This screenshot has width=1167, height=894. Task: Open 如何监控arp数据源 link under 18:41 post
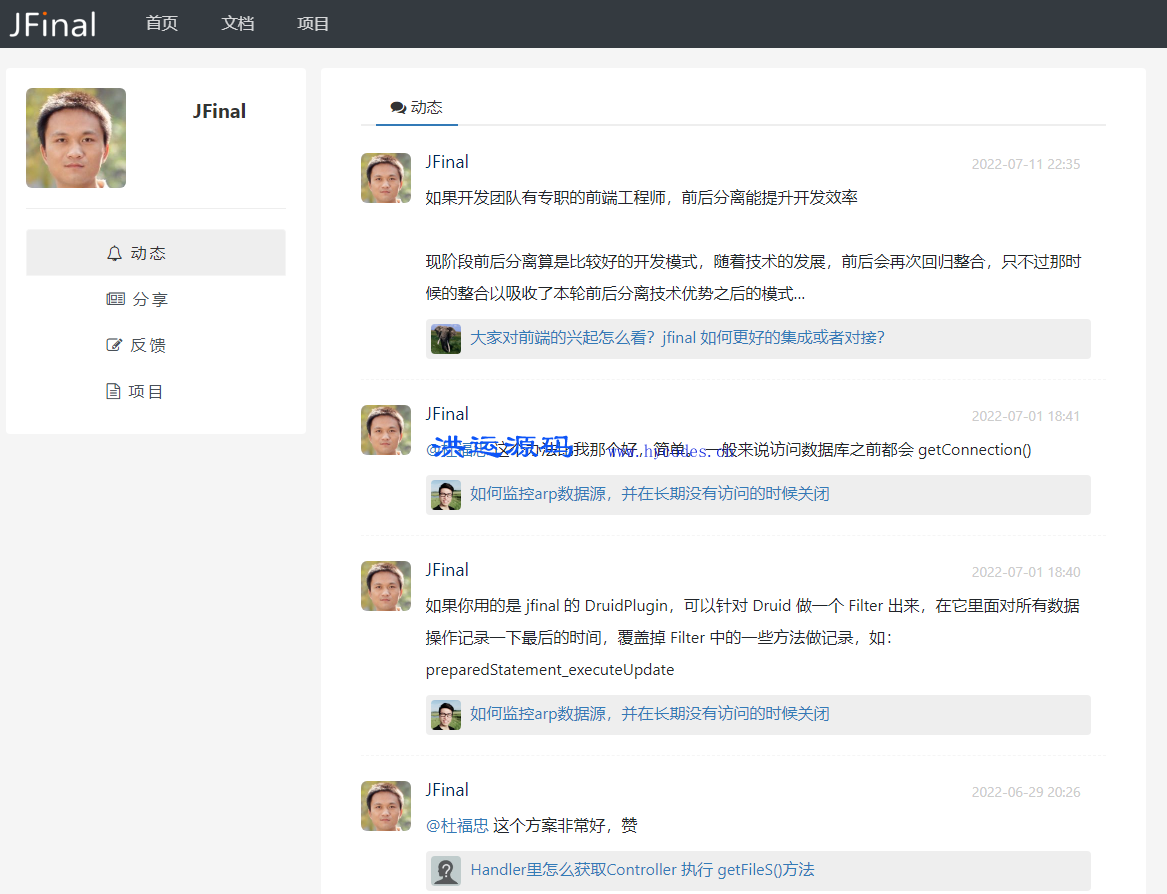(650, 494)
